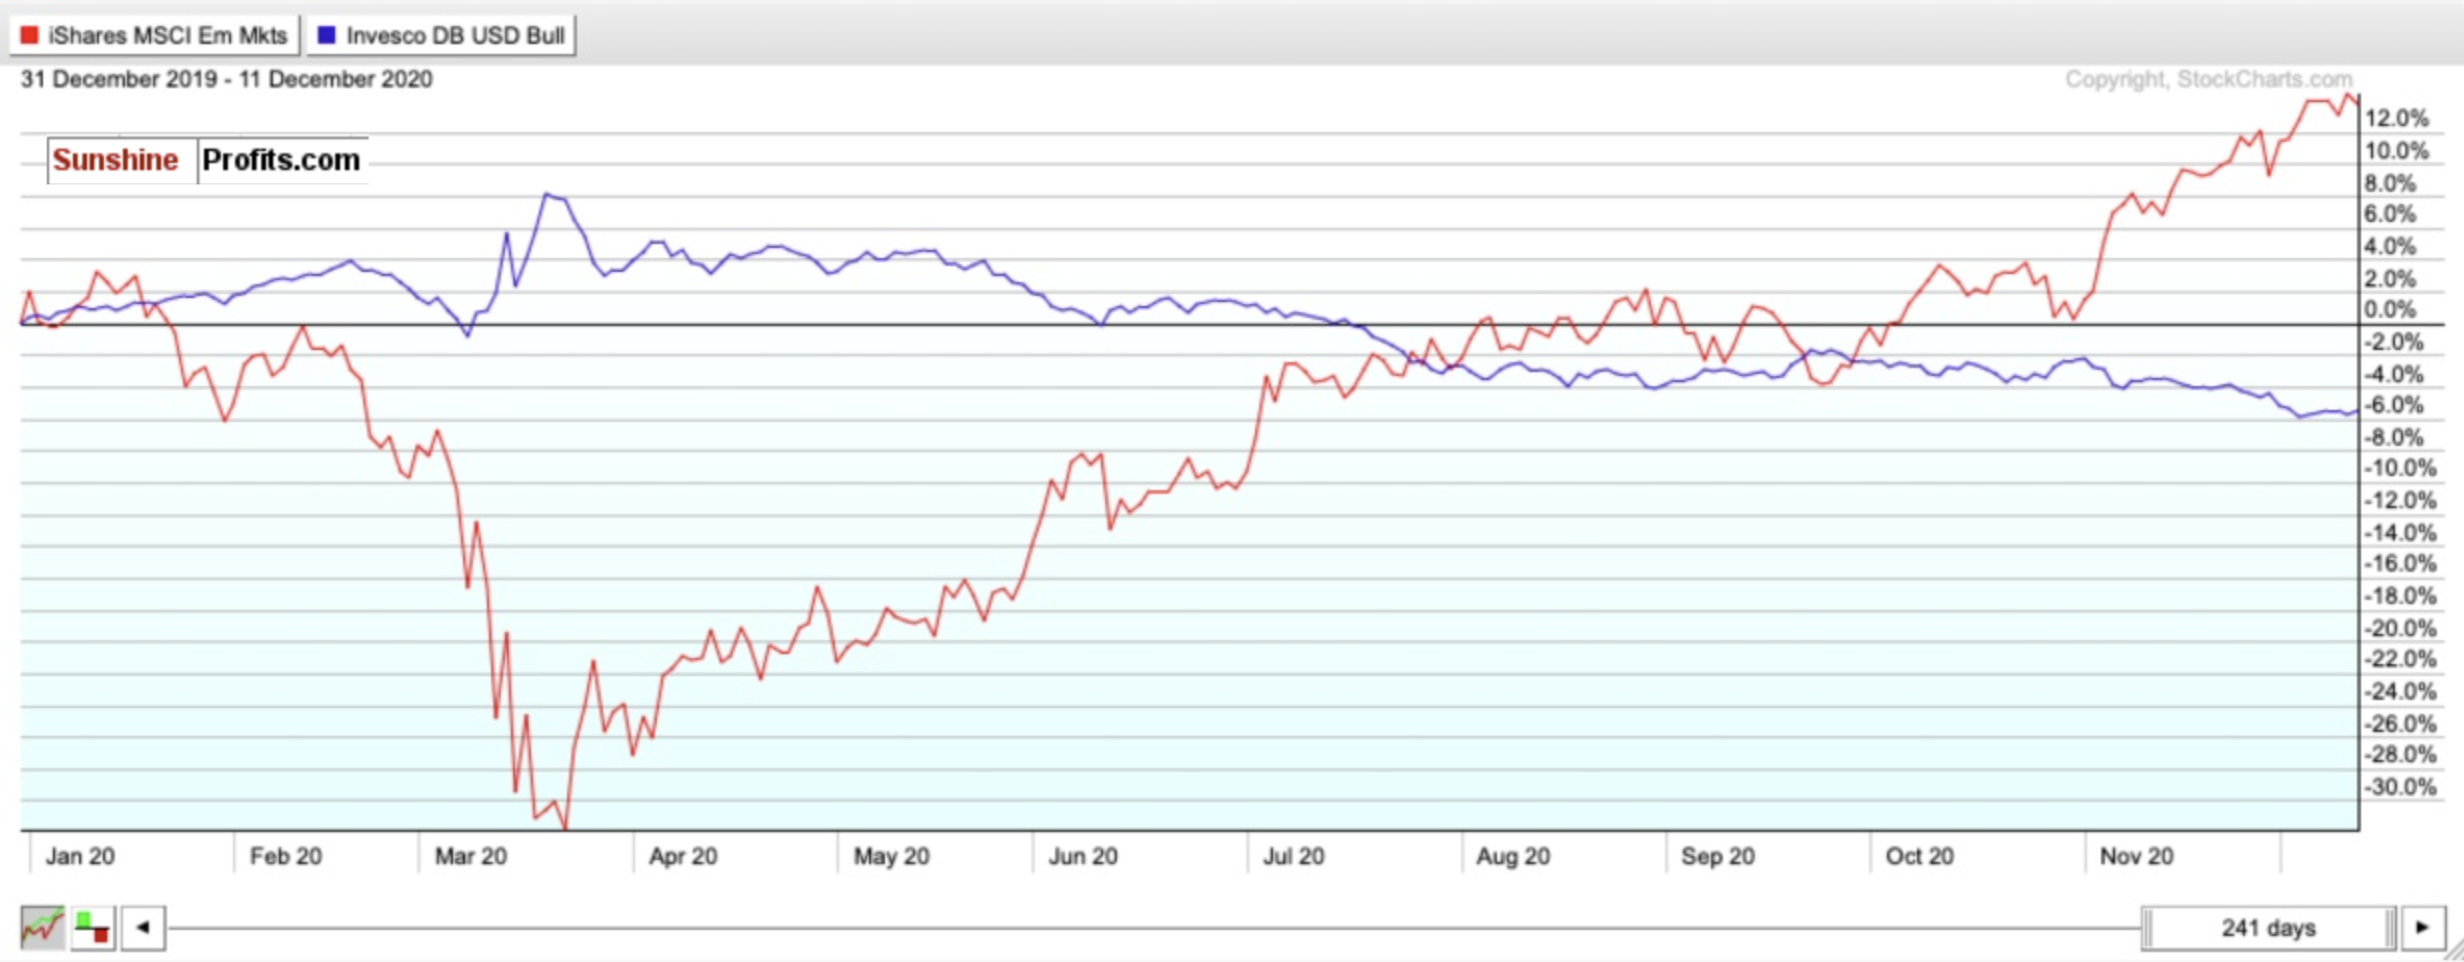
Task: Click the red line's March low point
Action: point(566,828)
